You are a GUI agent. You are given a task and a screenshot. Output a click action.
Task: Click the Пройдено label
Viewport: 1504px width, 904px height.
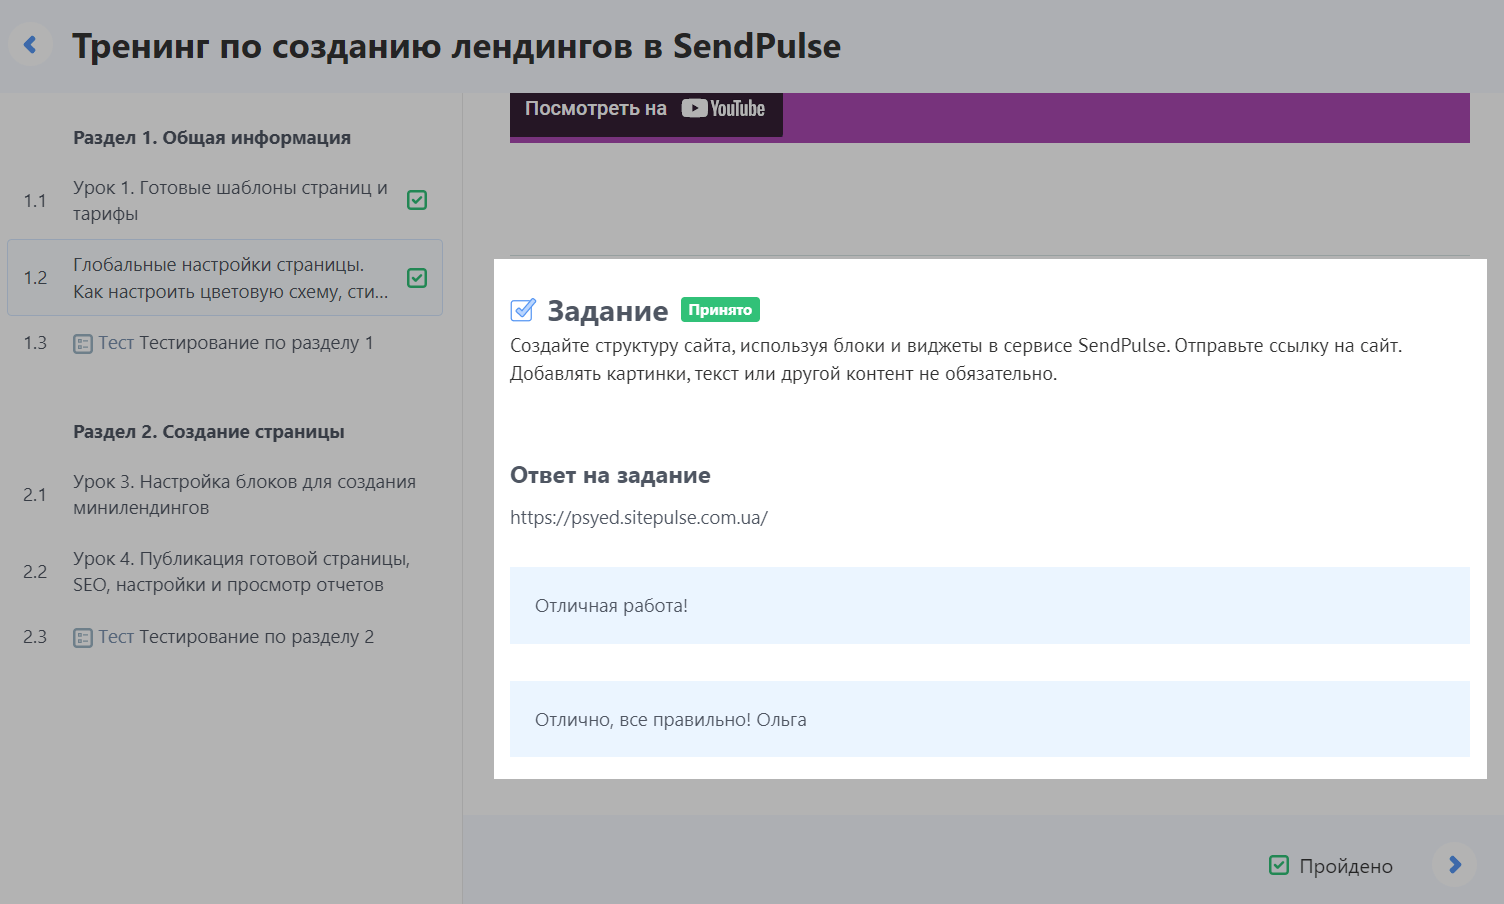click(x=1346, y=866)
